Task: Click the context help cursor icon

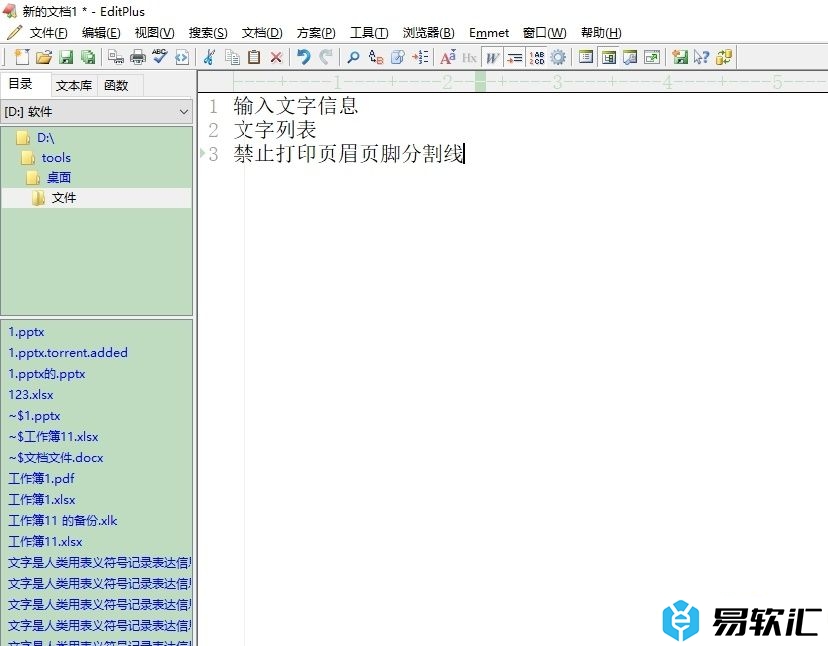Action: 702,57
